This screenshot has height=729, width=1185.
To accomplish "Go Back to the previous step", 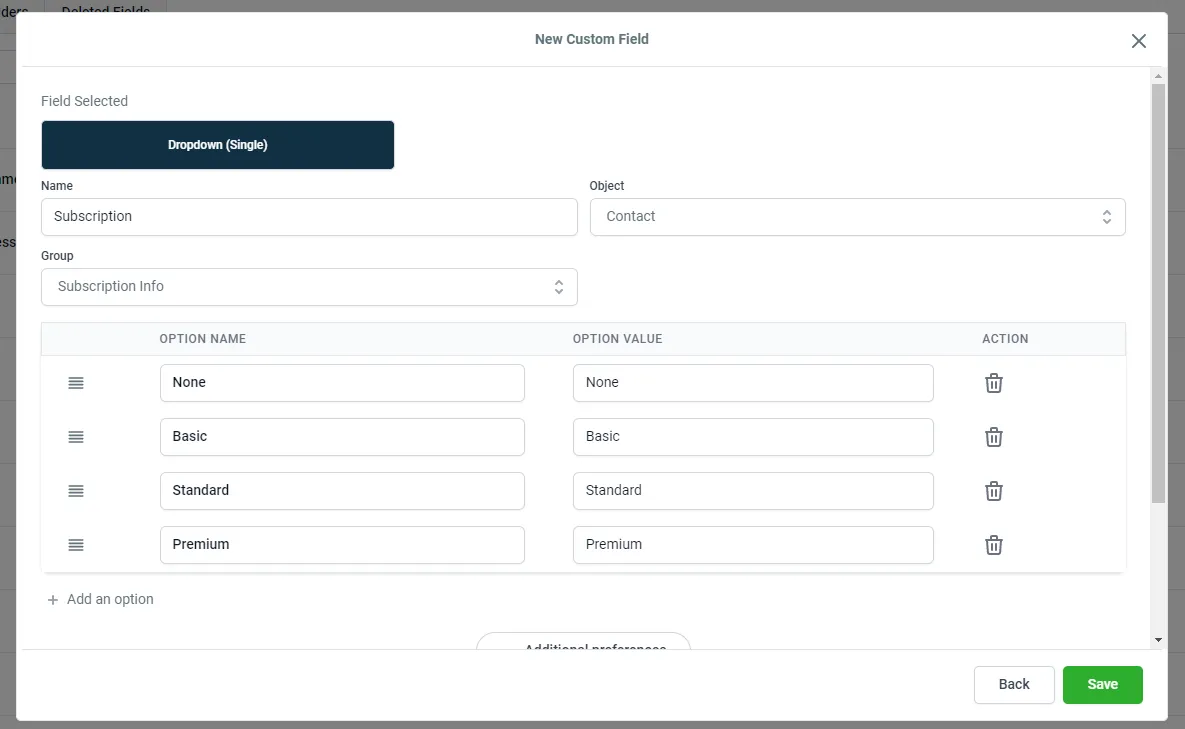I will 1013,684.
